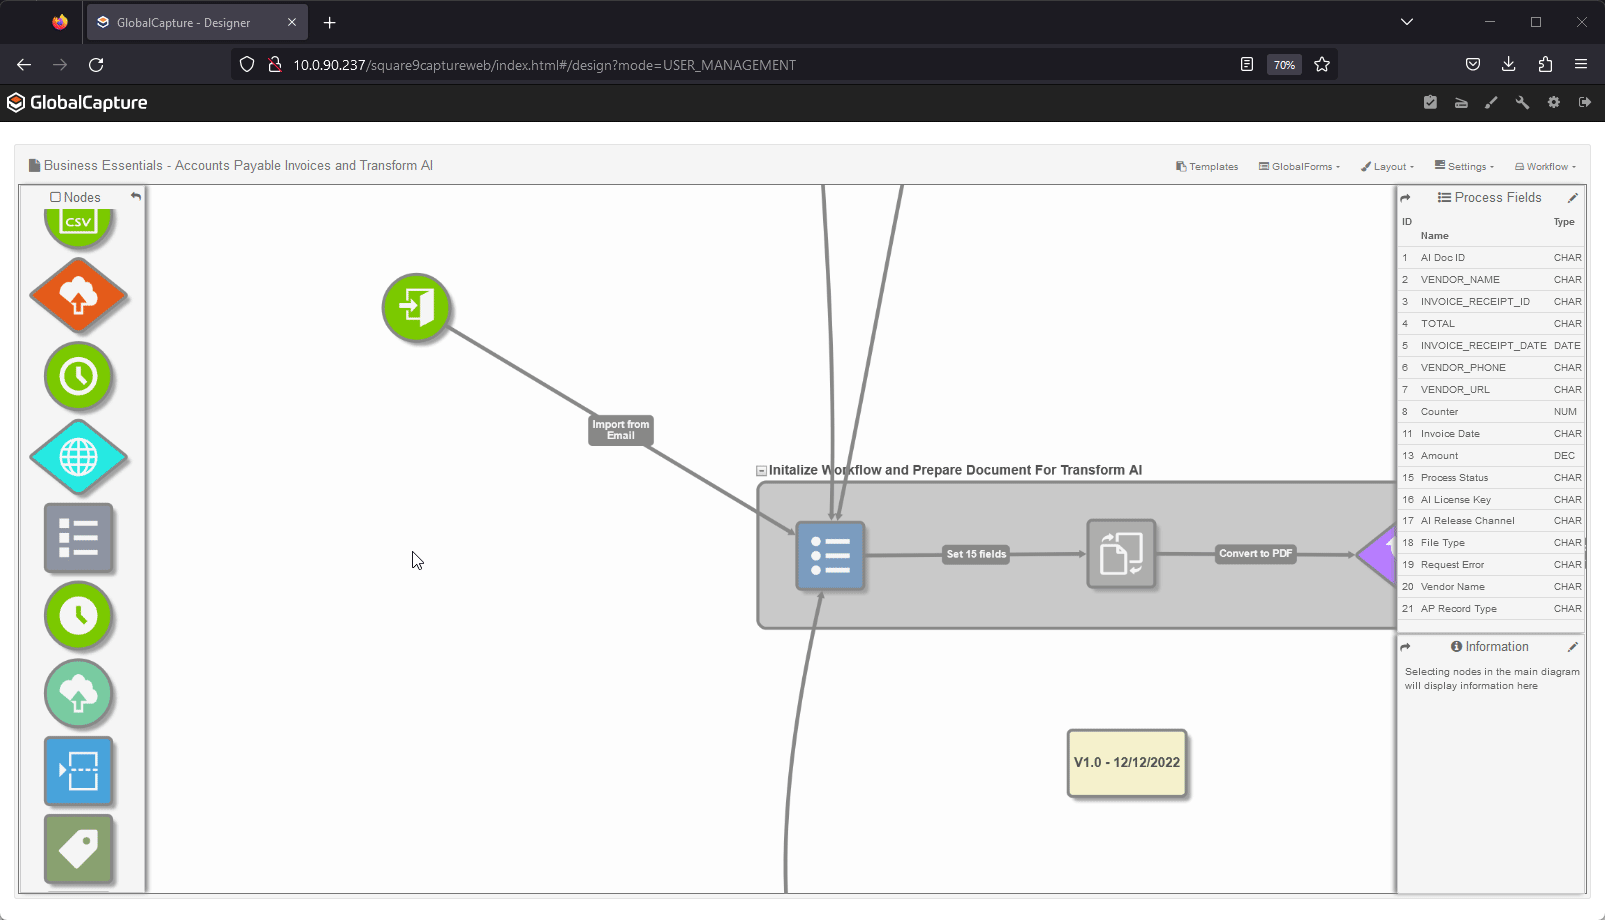Select the teal globe capture node
Image resolution: width=1605 pixels, height=920 pixels.
click(x=78, y=457)
